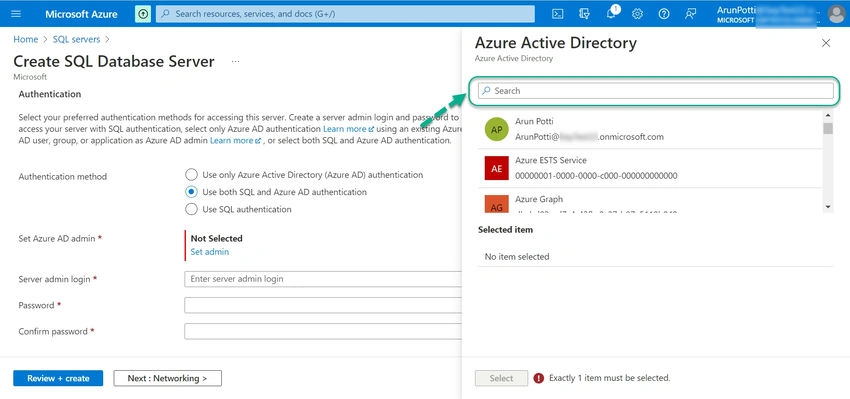Click the Set admin link
This screenshot has height=399, width=850.
[210, 252]
